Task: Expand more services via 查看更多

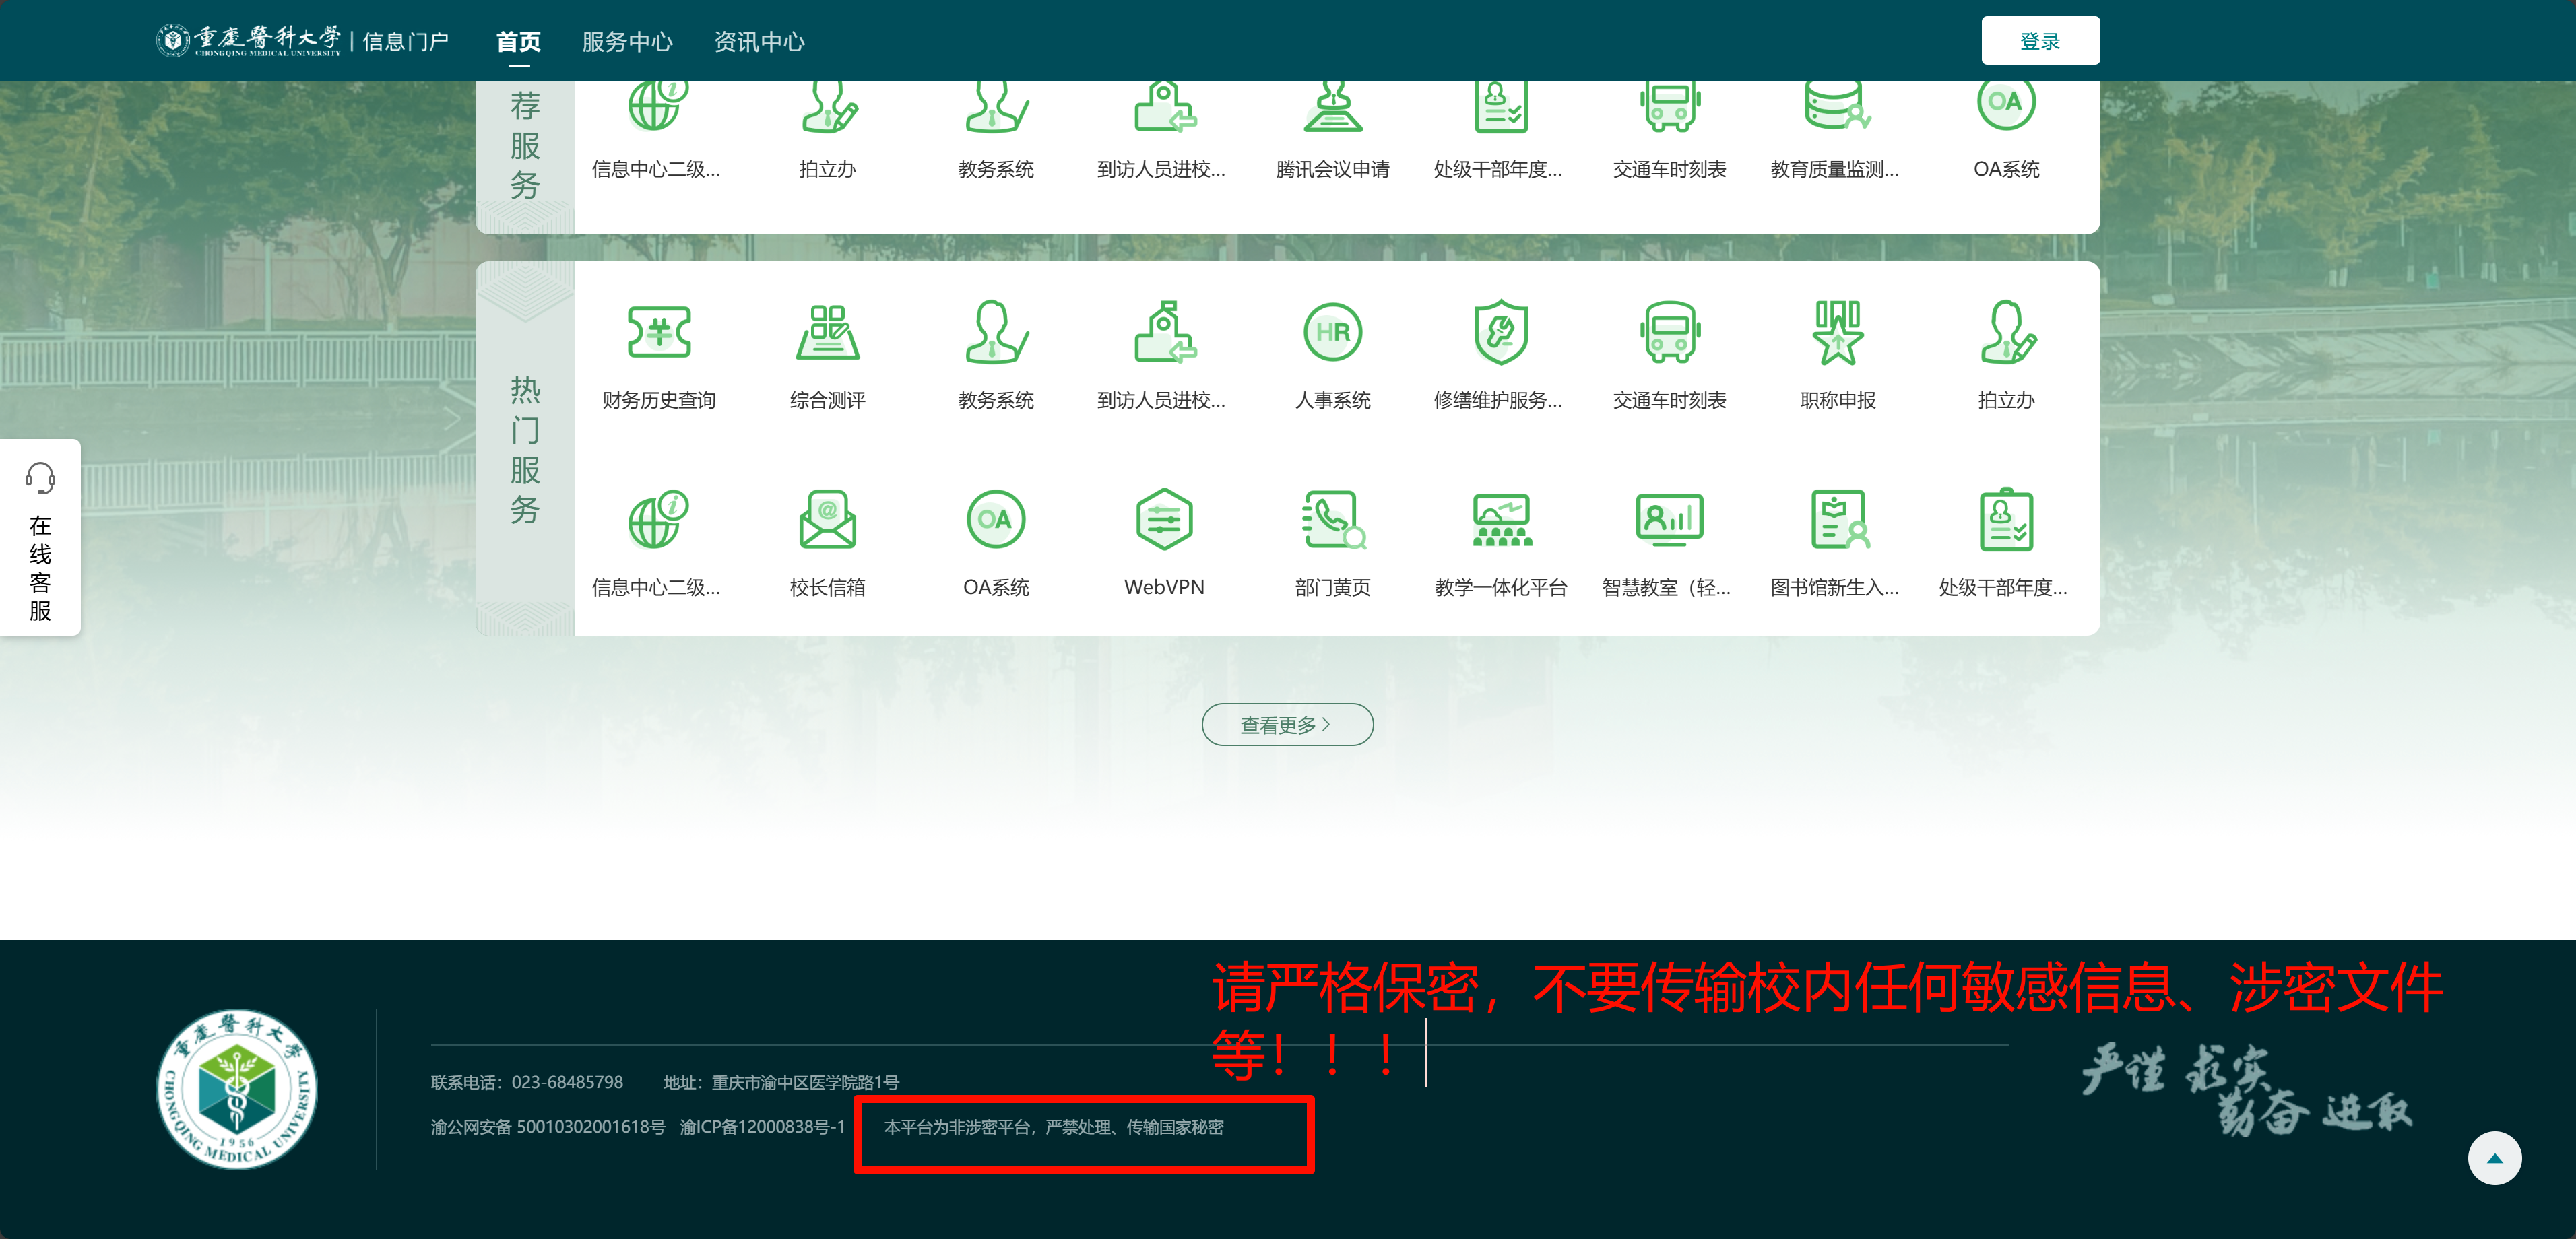Action: point(1287,725)
